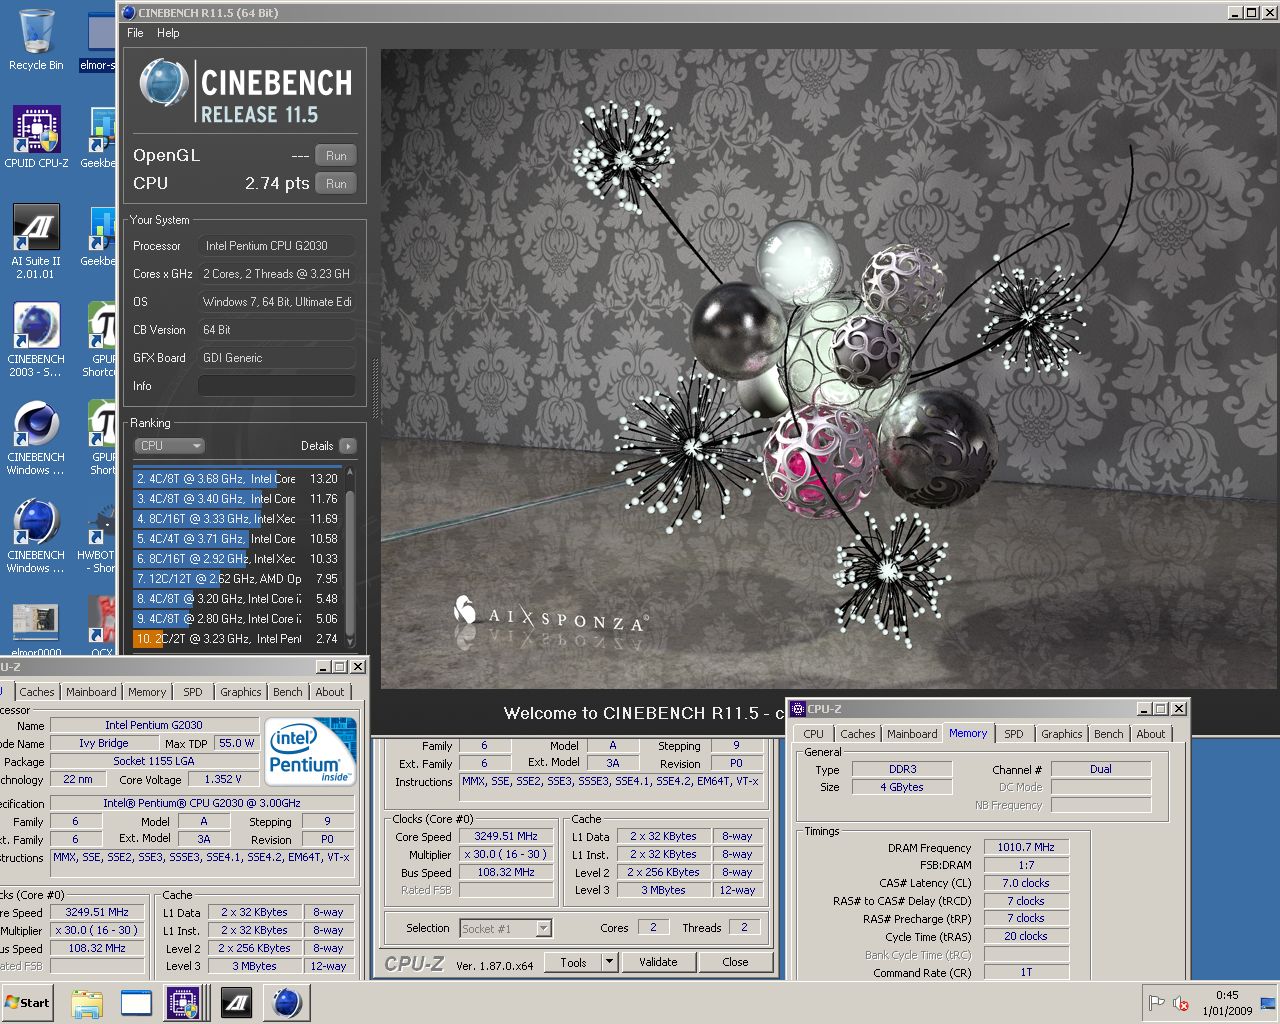Run the CPU benchmark
Viewport: 1280px width, 1024px height.
coord(336,184)
